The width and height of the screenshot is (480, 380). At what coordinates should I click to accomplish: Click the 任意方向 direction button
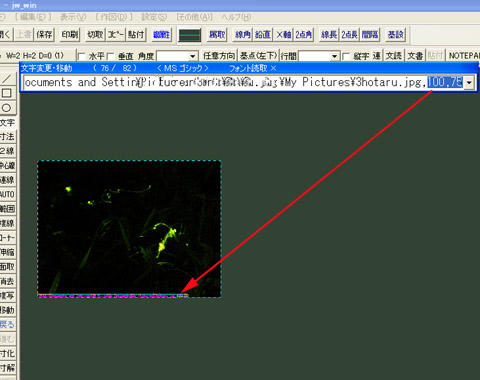click(219, 56)
